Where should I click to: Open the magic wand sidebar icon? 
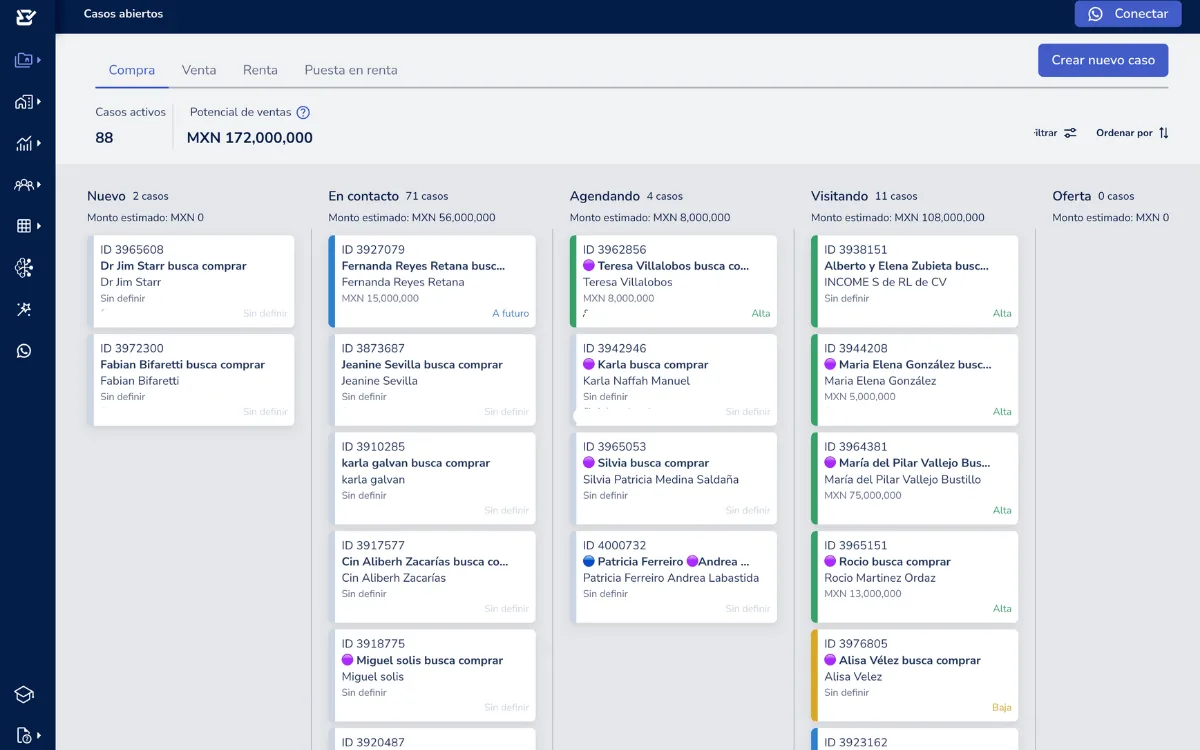coord(25,309)
